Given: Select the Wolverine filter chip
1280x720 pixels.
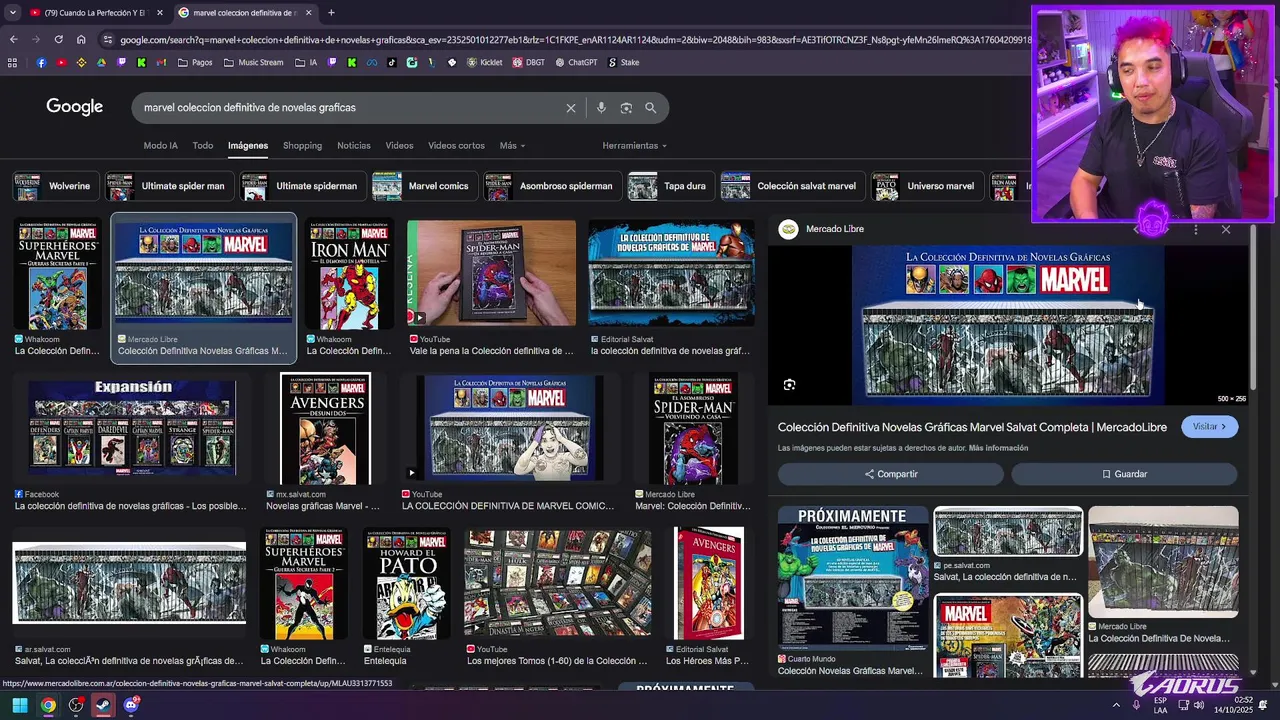Looking at the screenshot, I should pos(55,186).
